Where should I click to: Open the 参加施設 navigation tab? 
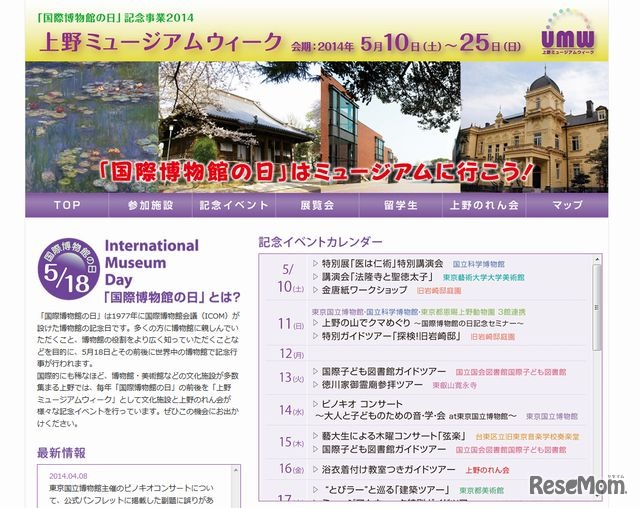(151, 205)
